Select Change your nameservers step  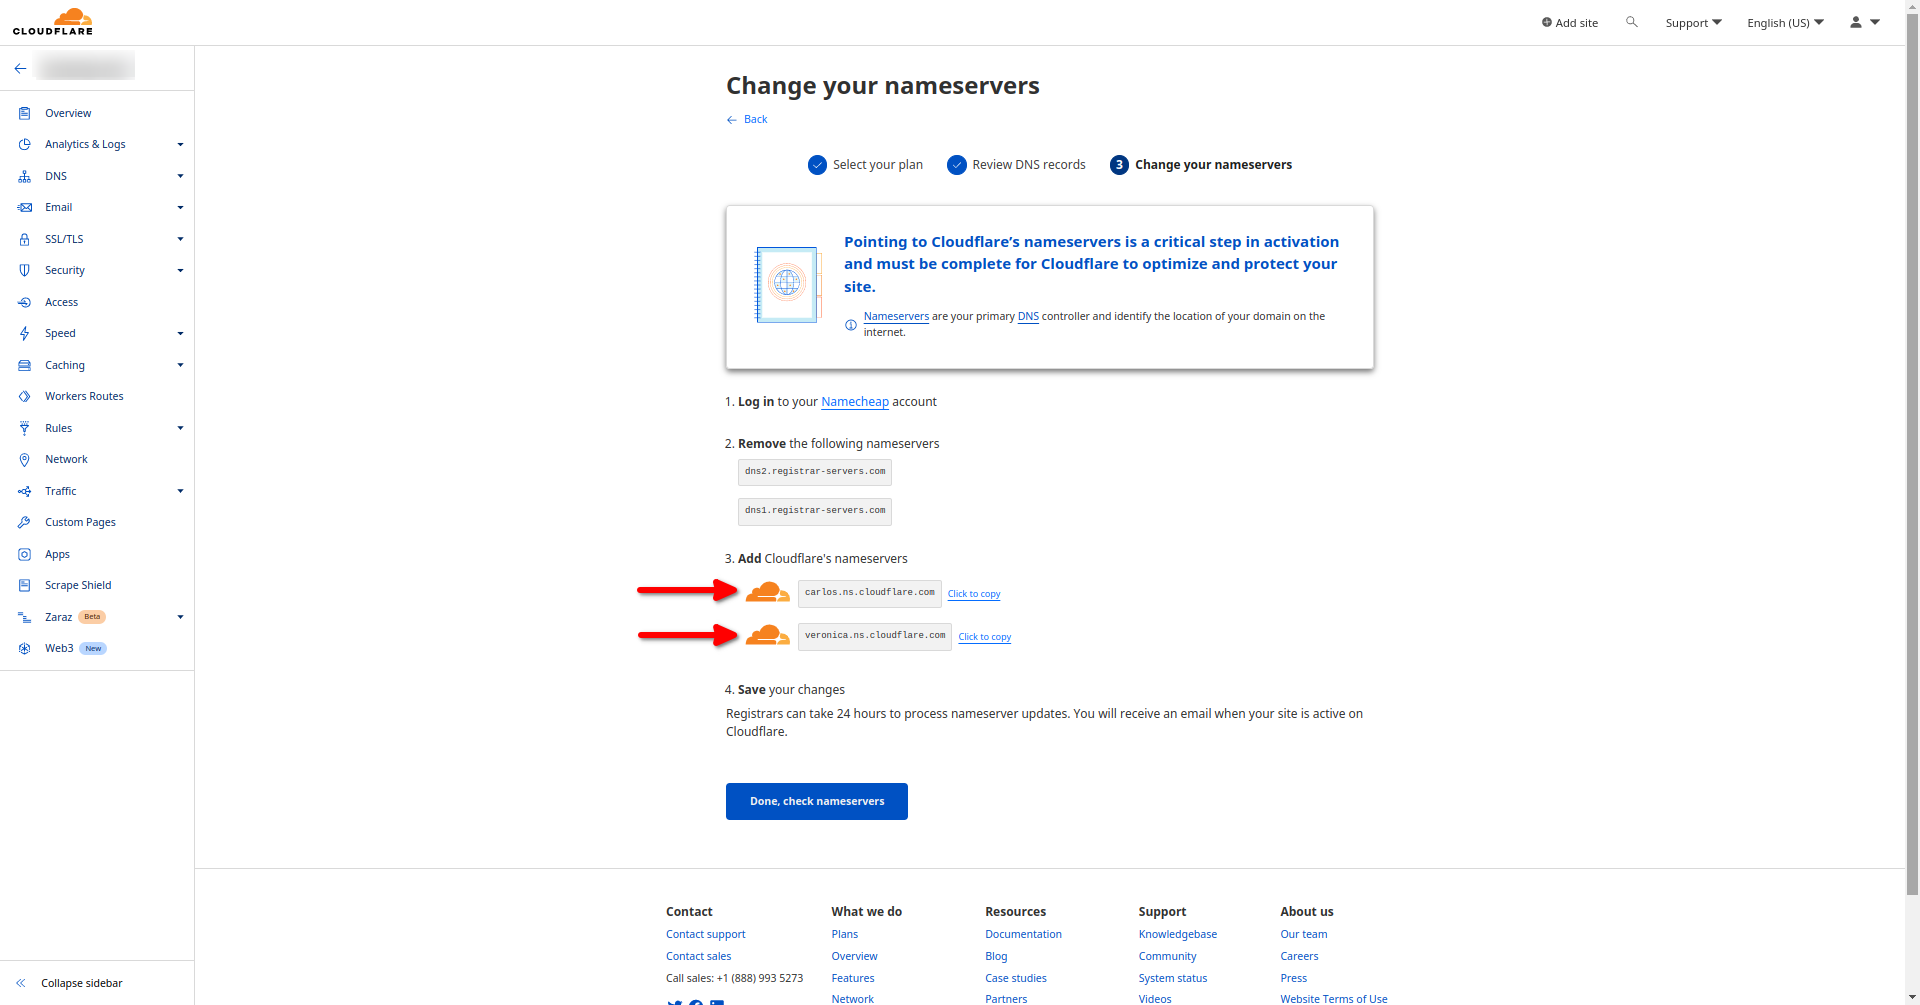(x=1201, y=165)
